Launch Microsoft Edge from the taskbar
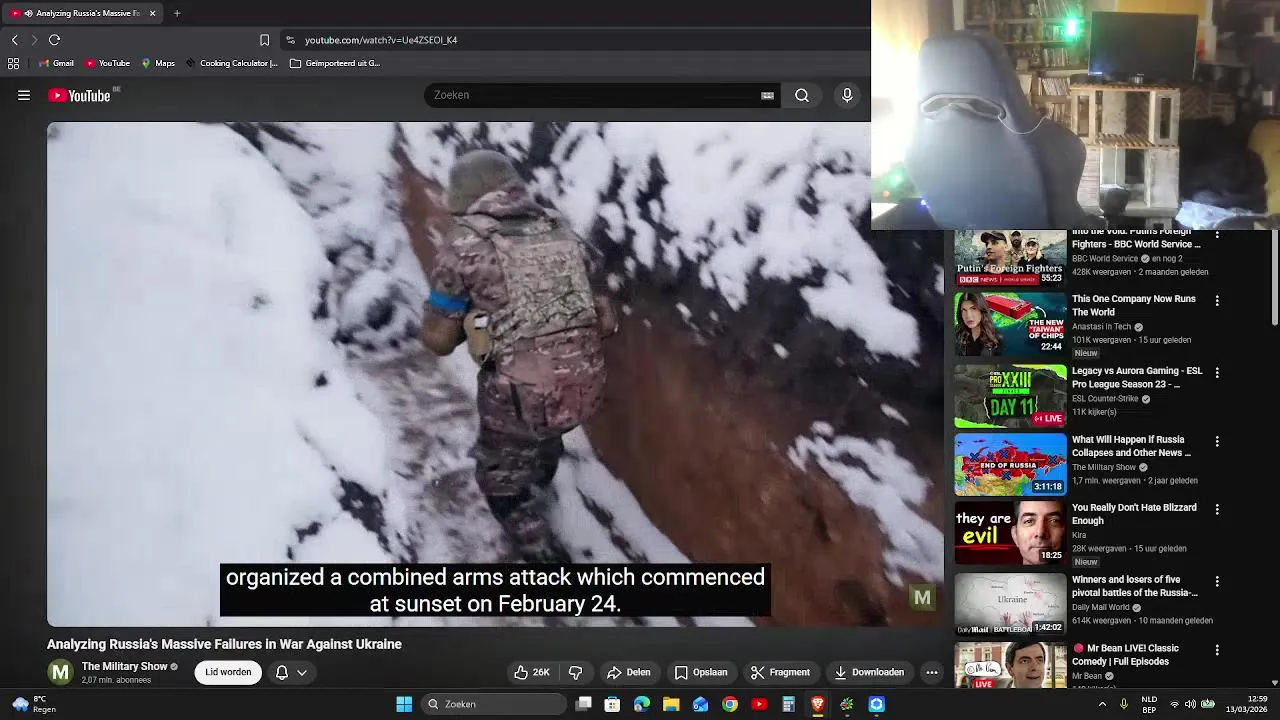Viewport: 1280px width, 720px height. coord(642,704)
